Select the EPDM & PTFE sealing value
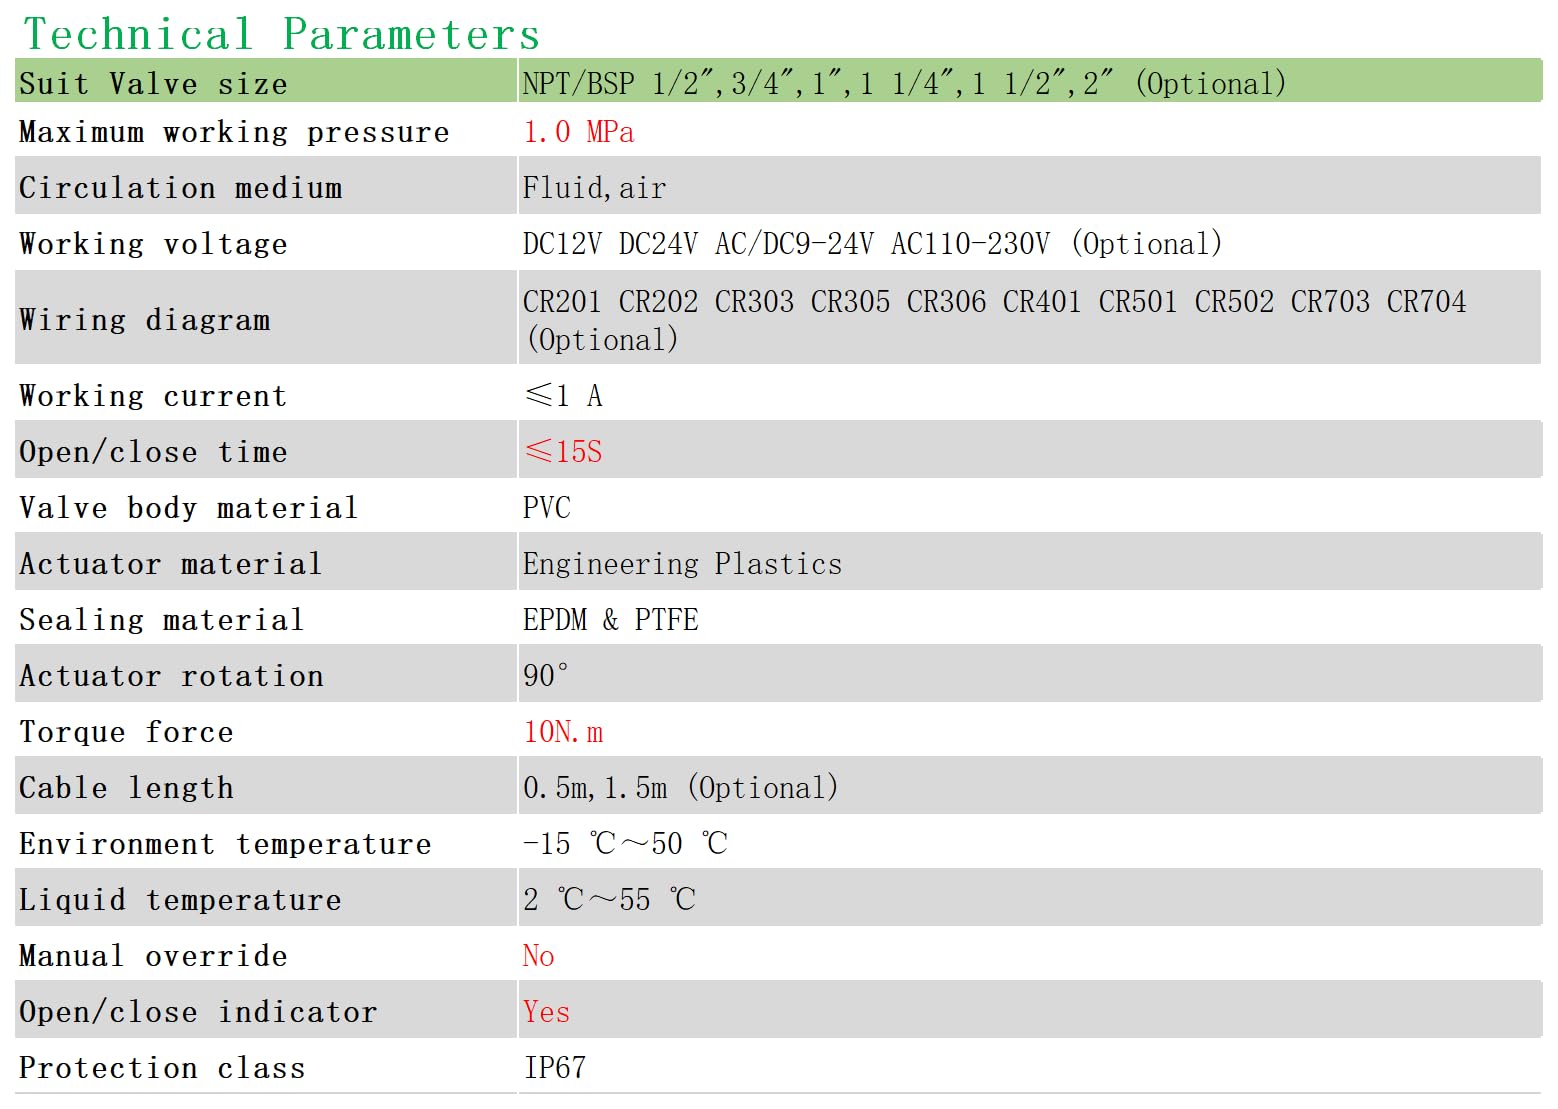Image resolution: width=1558 pixels, height=1109 pixels. (610, 620)
